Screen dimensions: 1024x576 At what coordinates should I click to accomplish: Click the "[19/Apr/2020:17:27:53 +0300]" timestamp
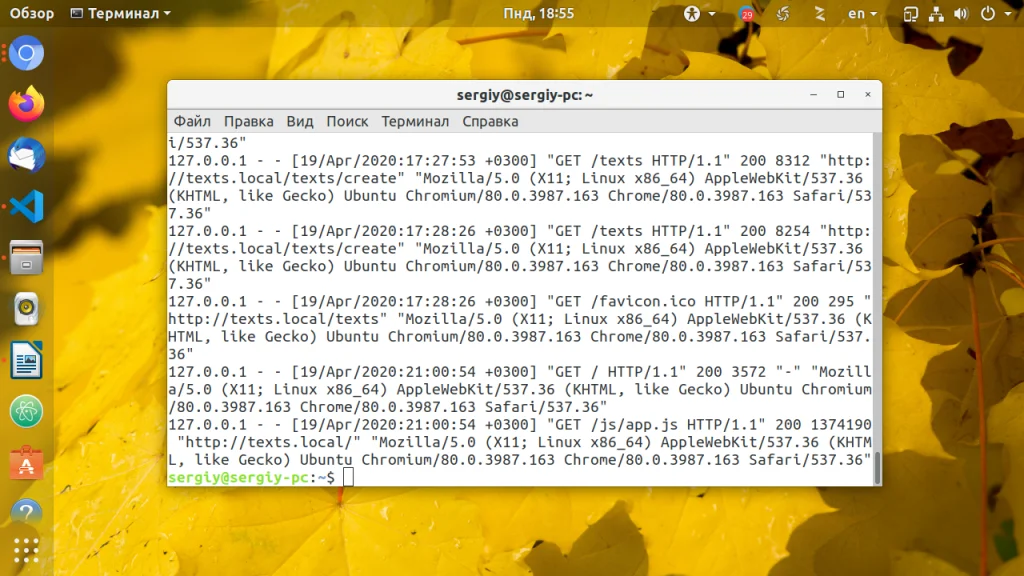(x=414, y=161)
